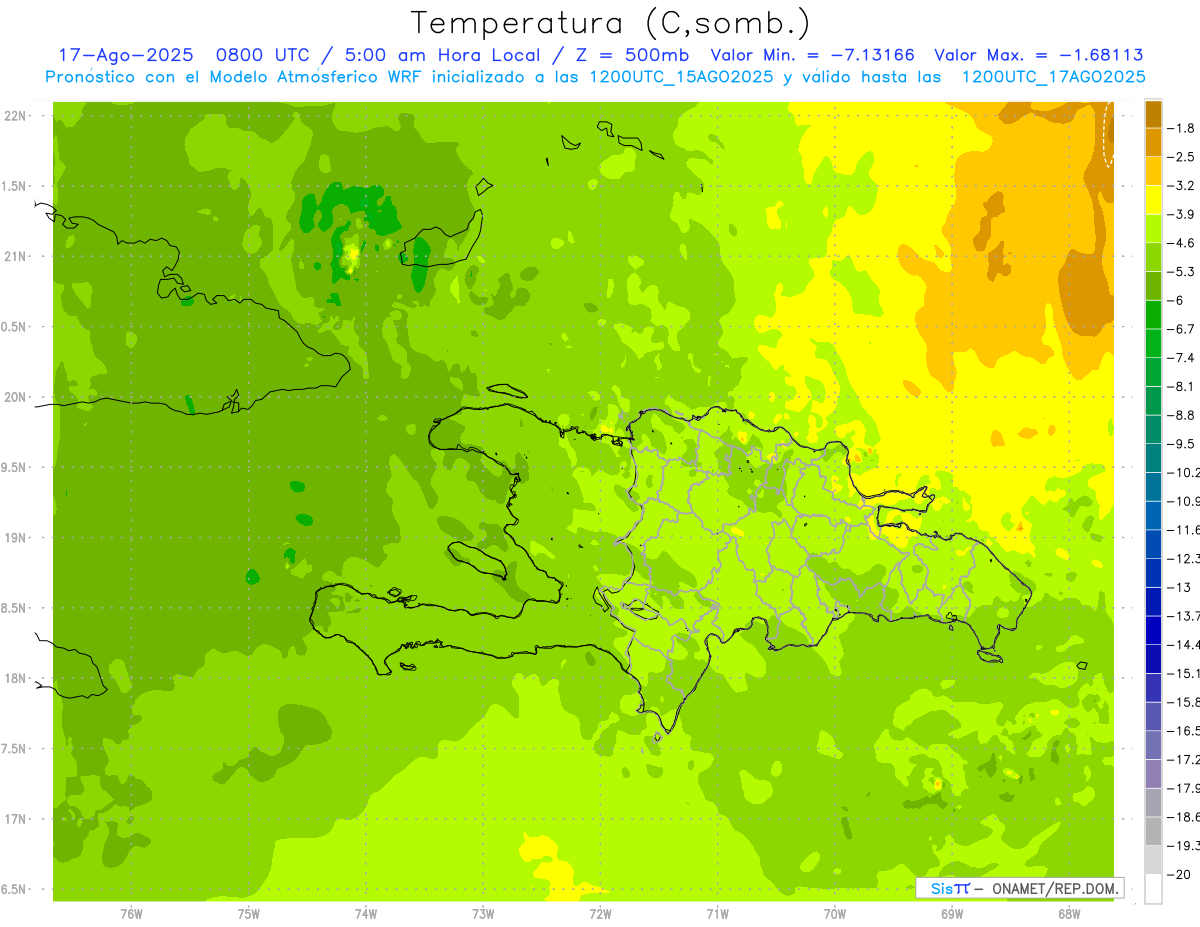Click the '20N' latitude axis label
1200x927 pixels.
[16, 397]
